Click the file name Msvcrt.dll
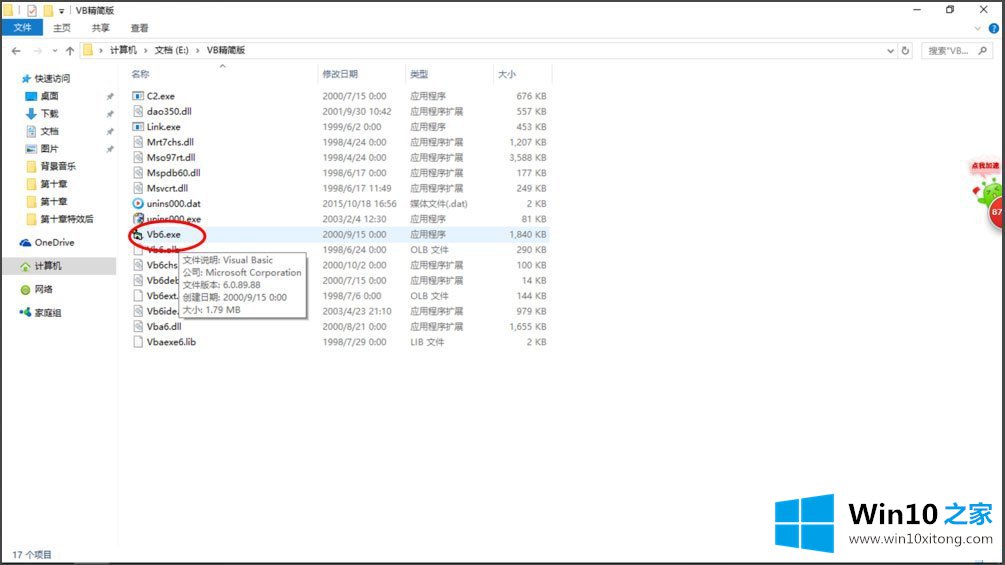 [x=167, y=188]
